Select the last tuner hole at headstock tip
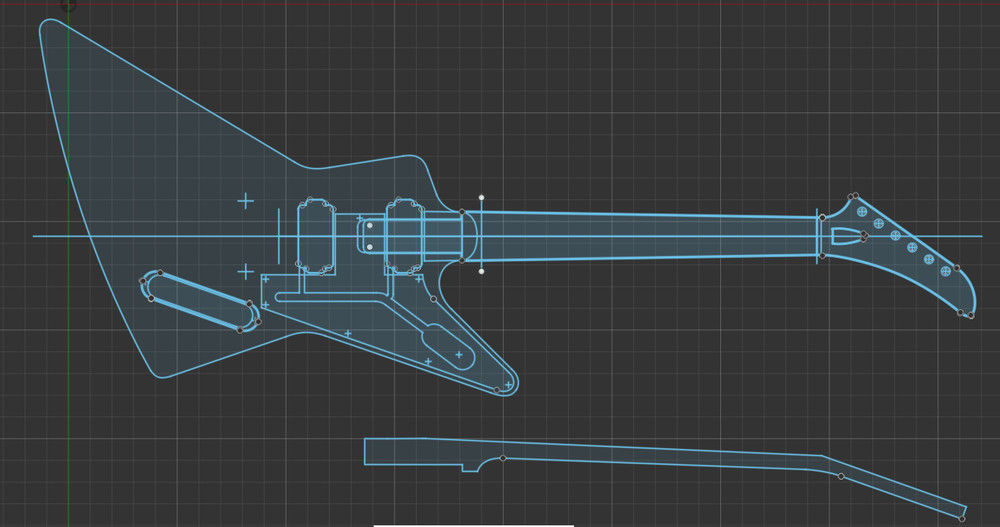The width and height of the screenshot is (1000, 527). click(x=945, y=271)
